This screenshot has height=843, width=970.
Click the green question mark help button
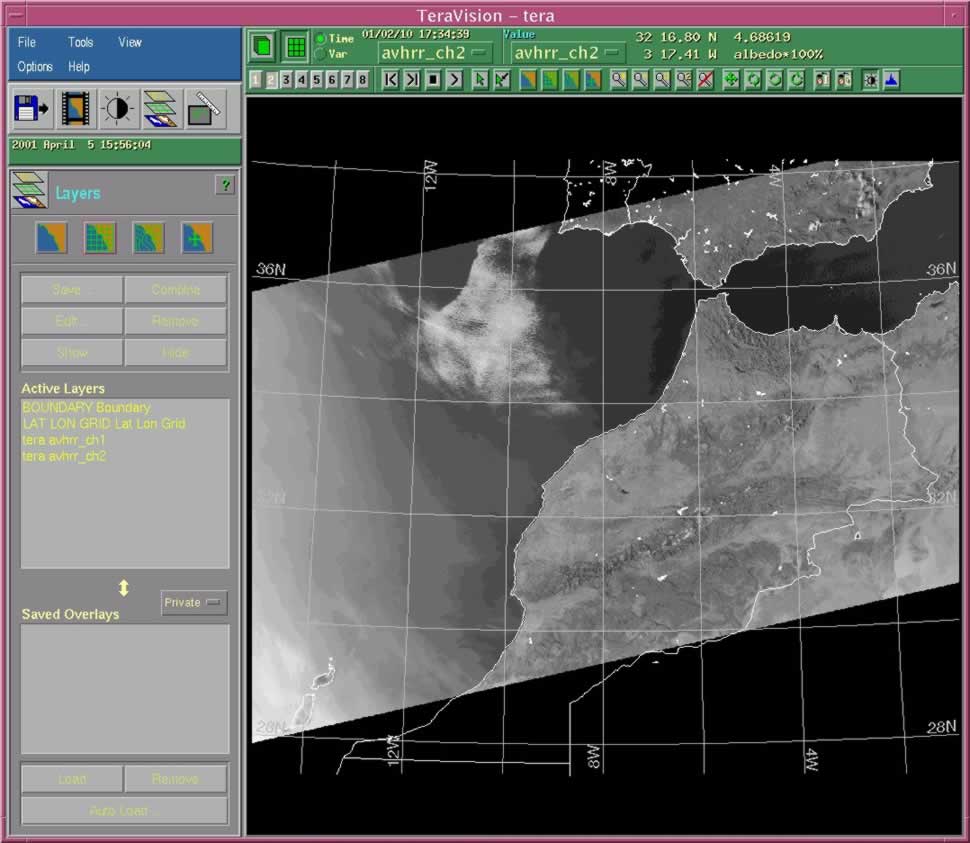click(225, 185)
